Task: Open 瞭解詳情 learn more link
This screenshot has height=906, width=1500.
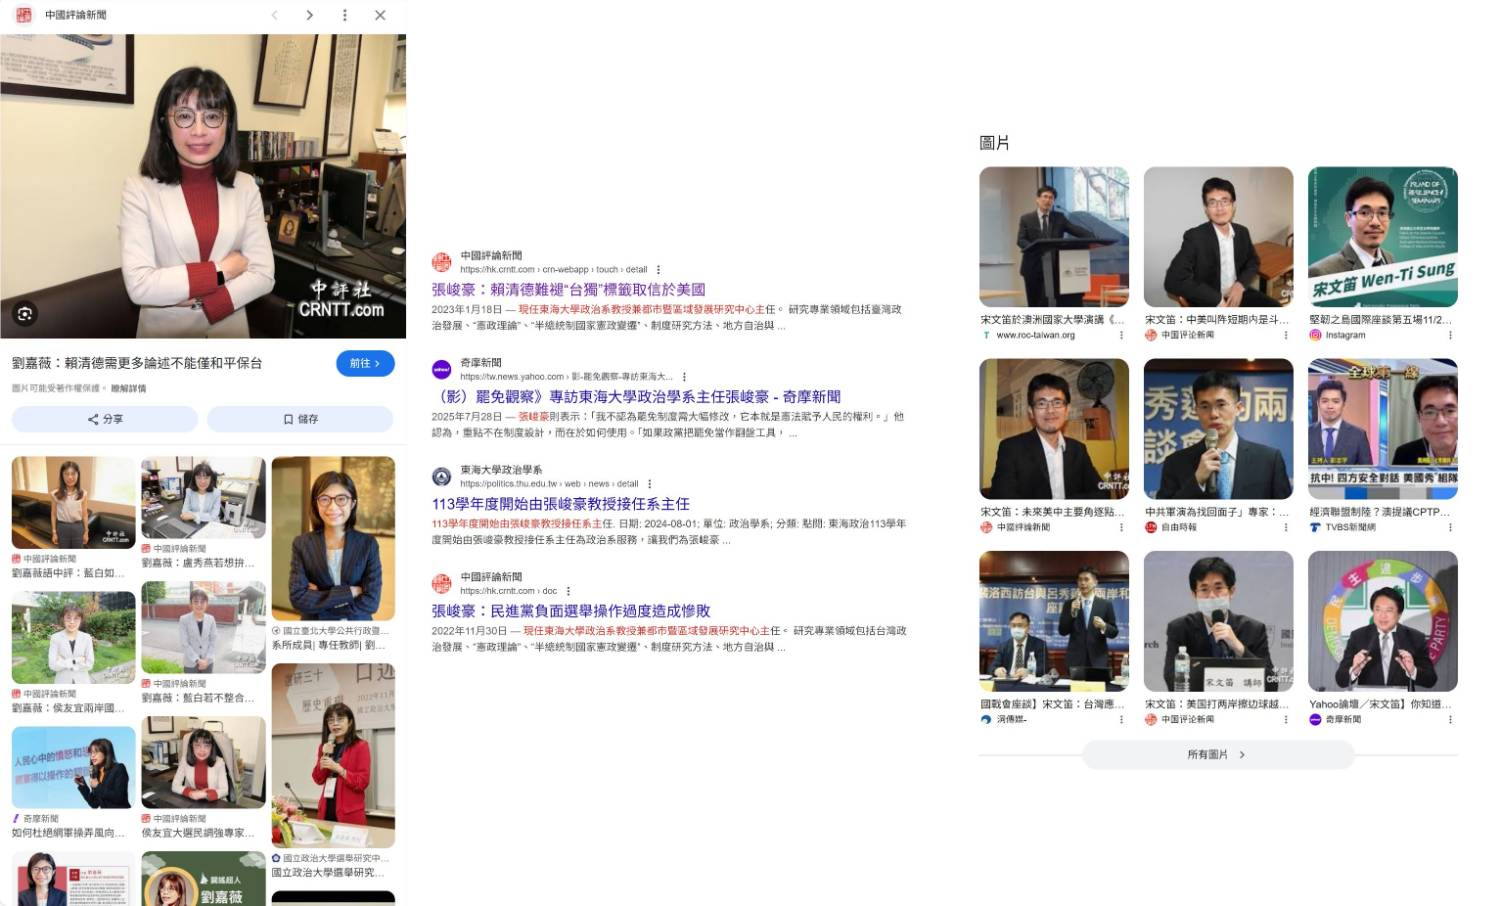Action: tap(128, 388)
